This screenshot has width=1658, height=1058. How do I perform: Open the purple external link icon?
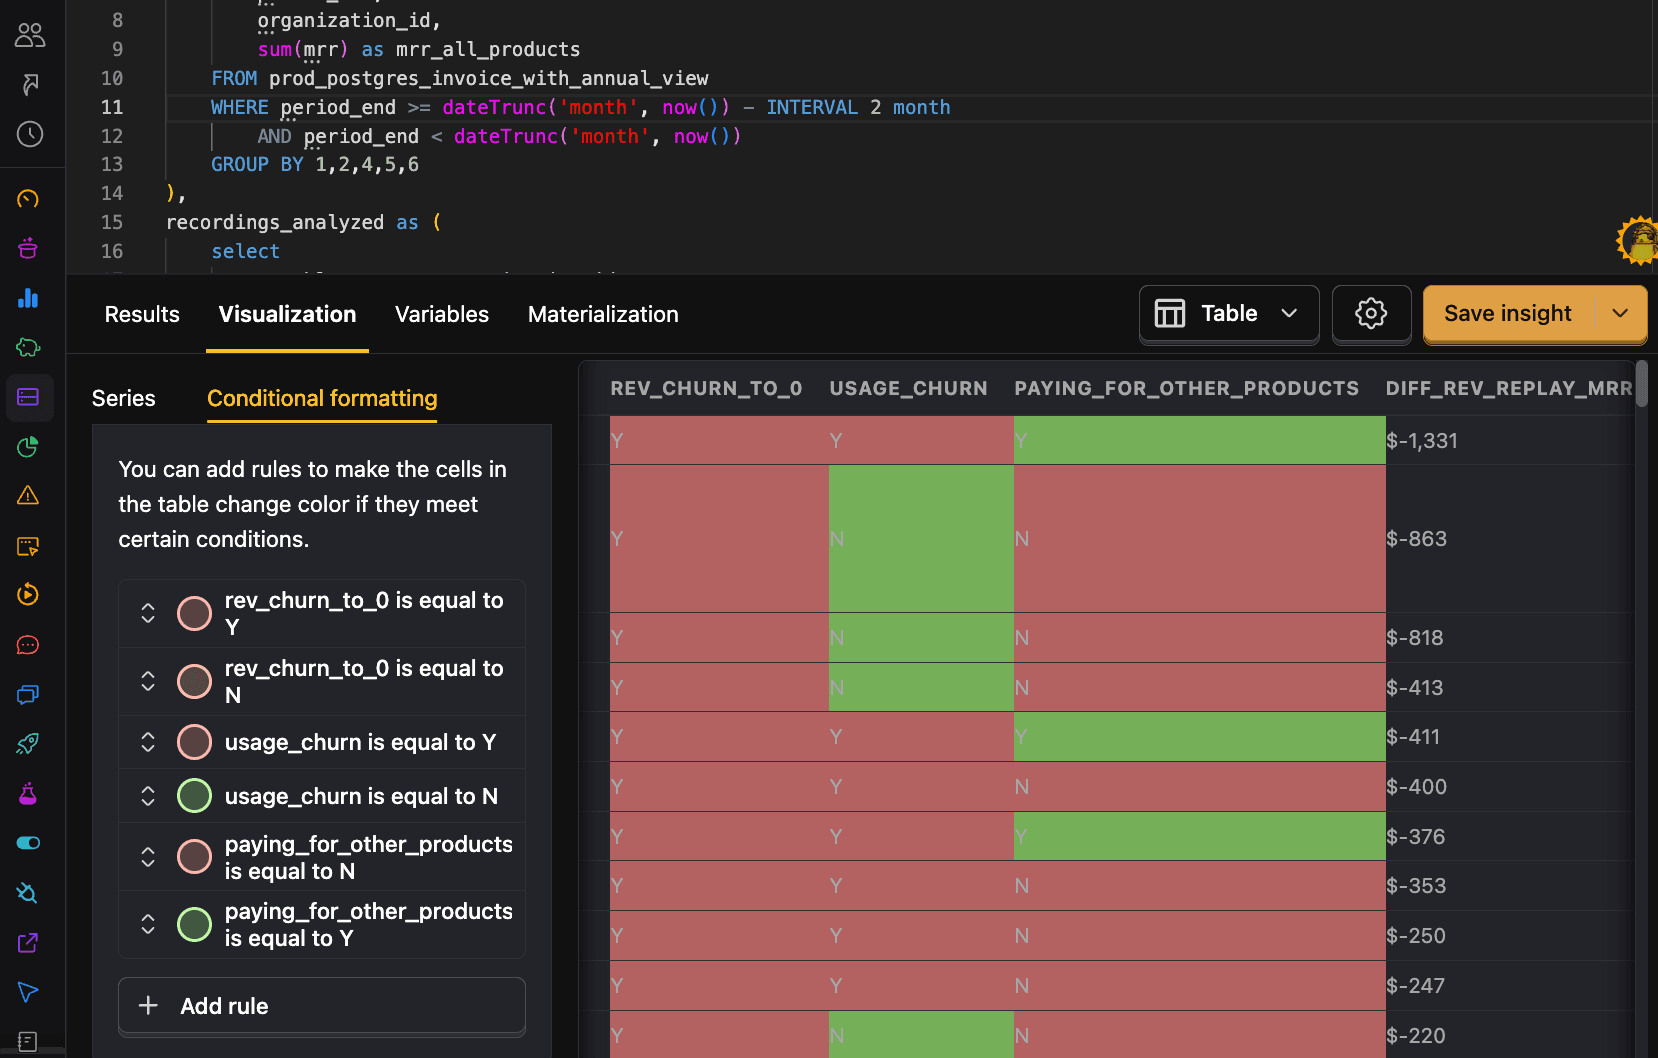[28, 942]
